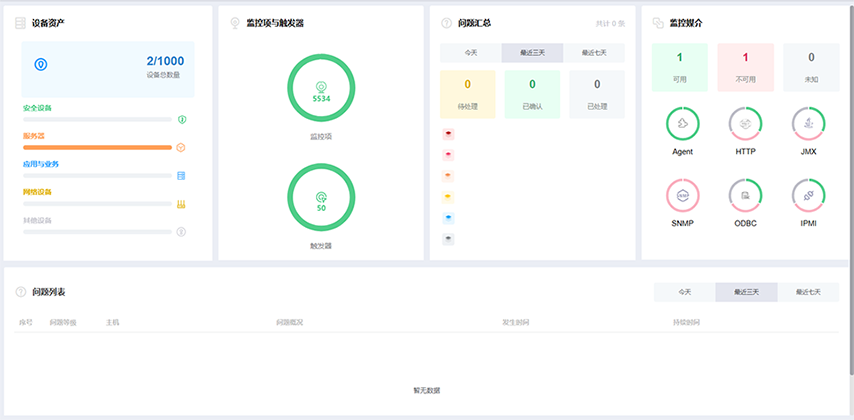Open the 待处理 count card
854x420 pixels.
pyautogui.click(x=468, y=94)
